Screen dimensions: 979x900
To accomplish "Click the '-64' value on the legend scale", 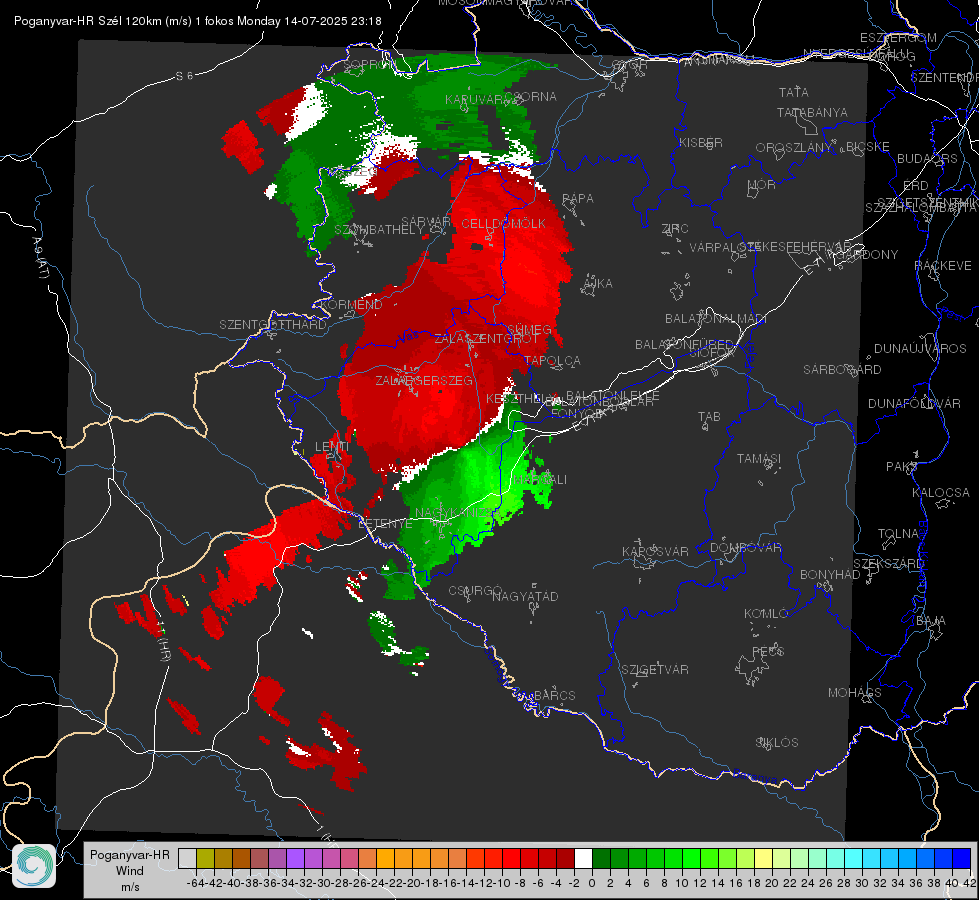I will [x=195, y=883].
